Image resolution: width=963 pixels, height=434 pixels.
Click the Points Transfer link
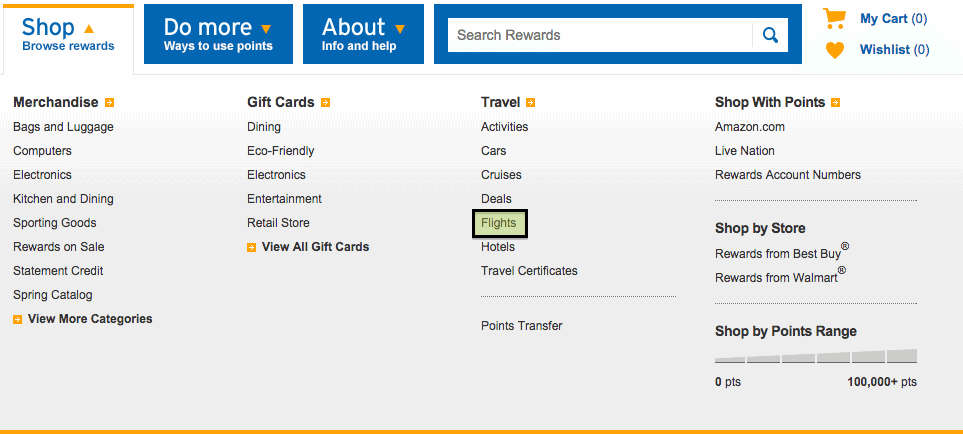[521, 326]
